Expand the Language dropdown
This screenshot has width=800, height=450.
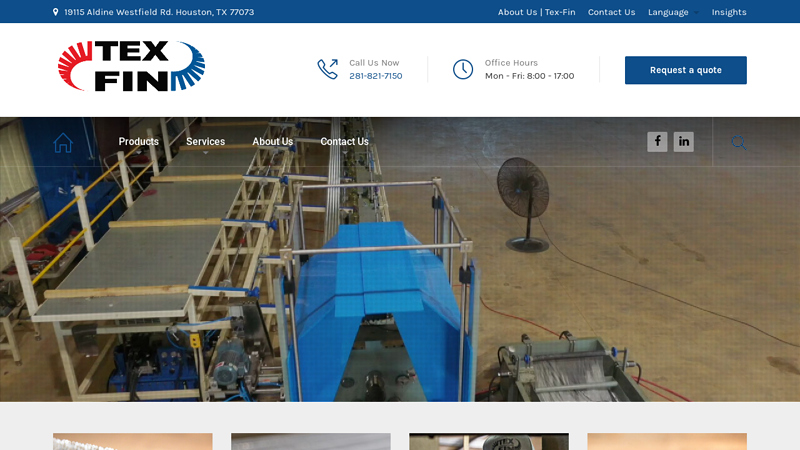coord(667,12)
